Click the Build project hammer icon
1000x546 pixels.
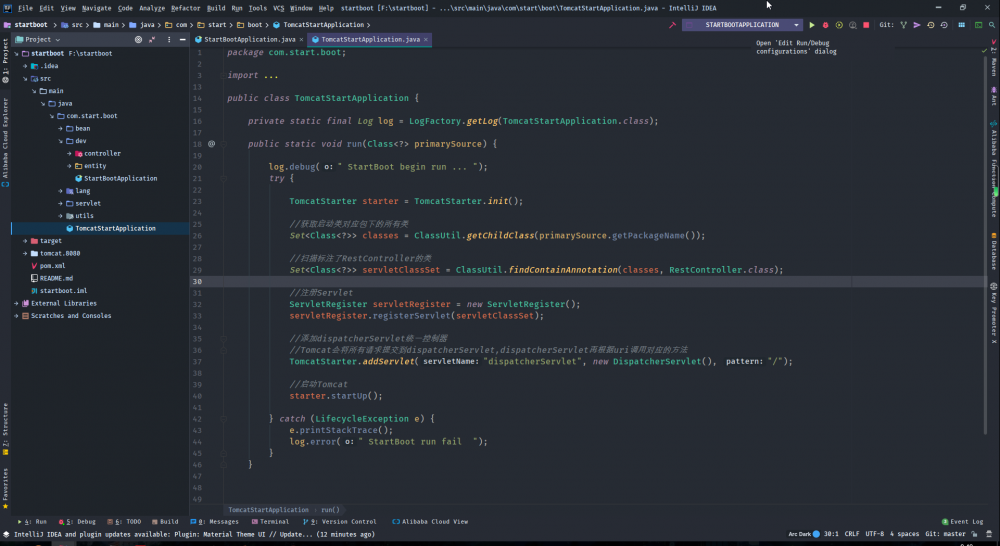coord(674,24)
